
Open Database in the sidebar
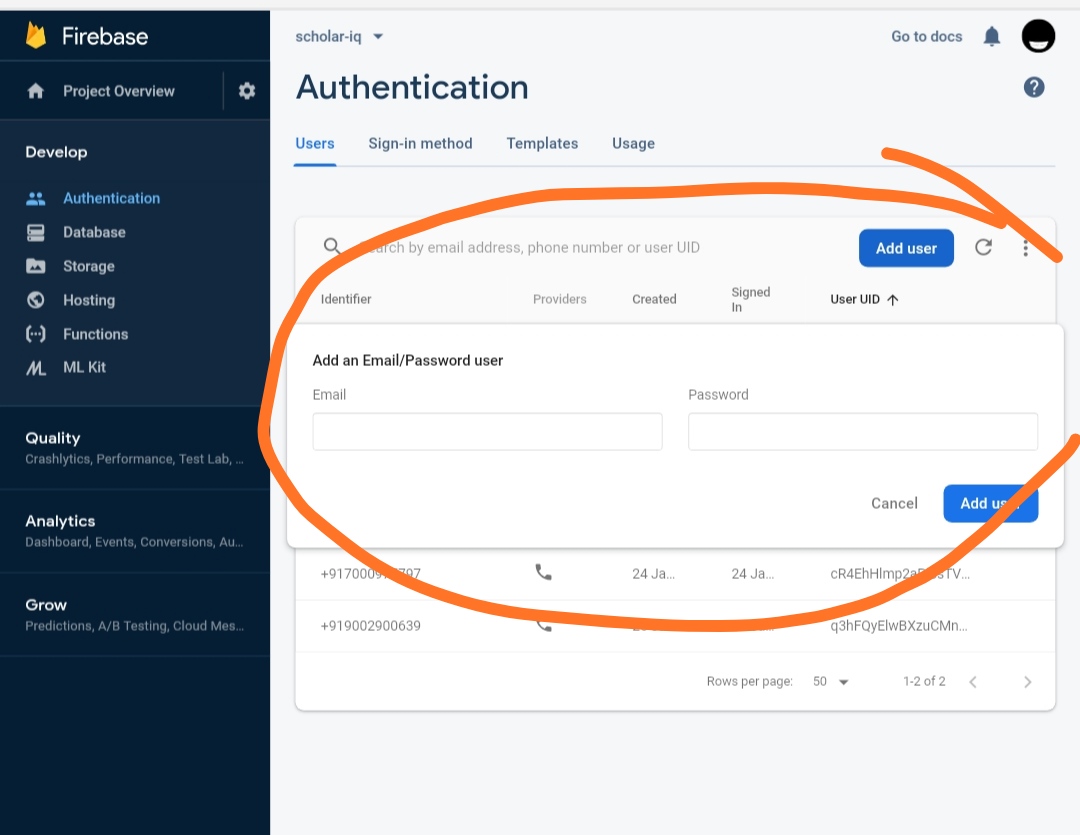tap(94, 232)
